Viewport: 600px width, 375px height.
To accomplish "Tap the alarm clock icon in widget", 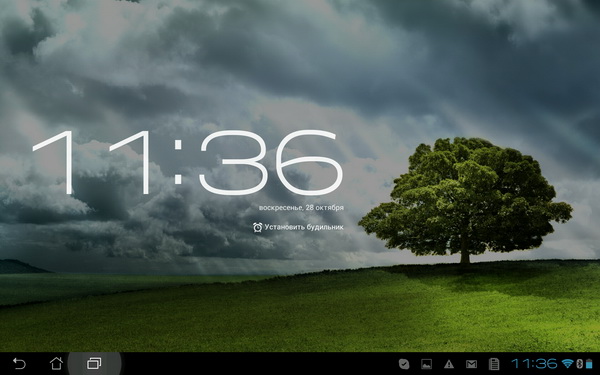I will coord(258,227).
